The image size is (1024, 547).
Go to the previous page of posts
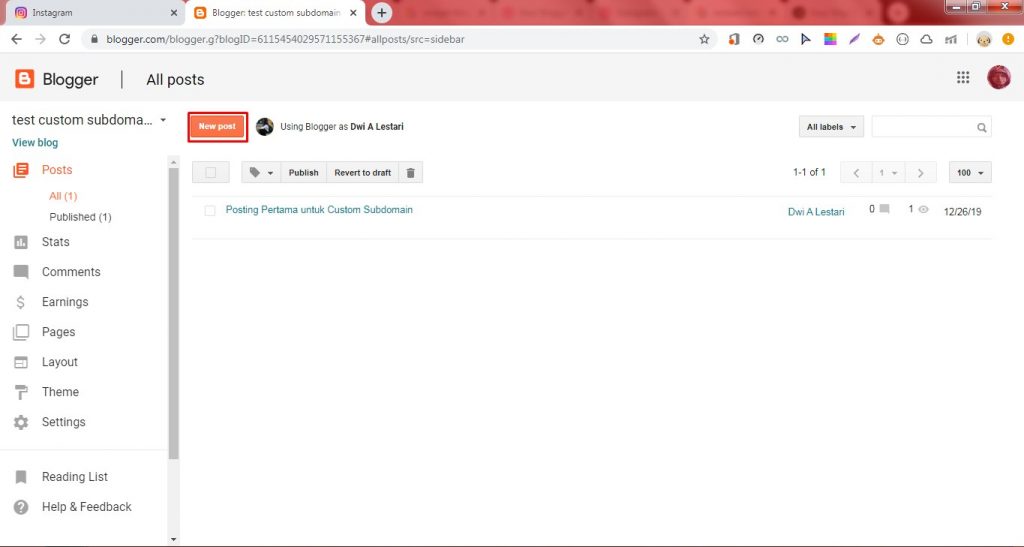[856, 172]
